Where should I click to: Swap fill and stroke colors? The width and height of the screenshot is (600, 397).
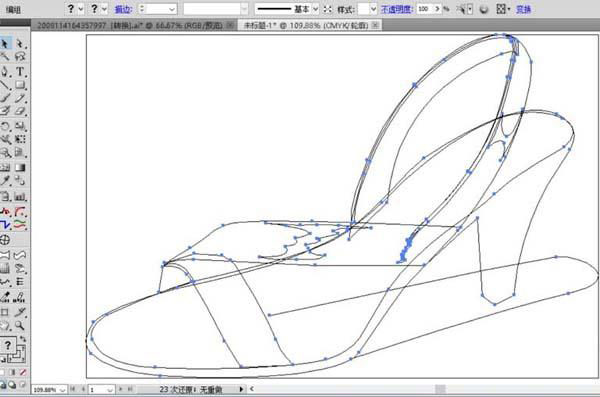(23, 339)
